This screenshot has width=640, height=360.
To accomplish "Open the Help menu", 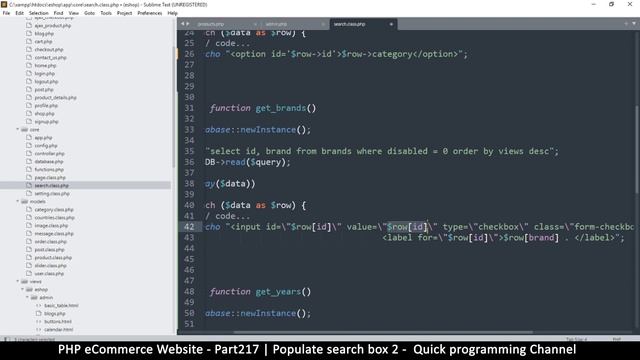I will pos(173,13).
